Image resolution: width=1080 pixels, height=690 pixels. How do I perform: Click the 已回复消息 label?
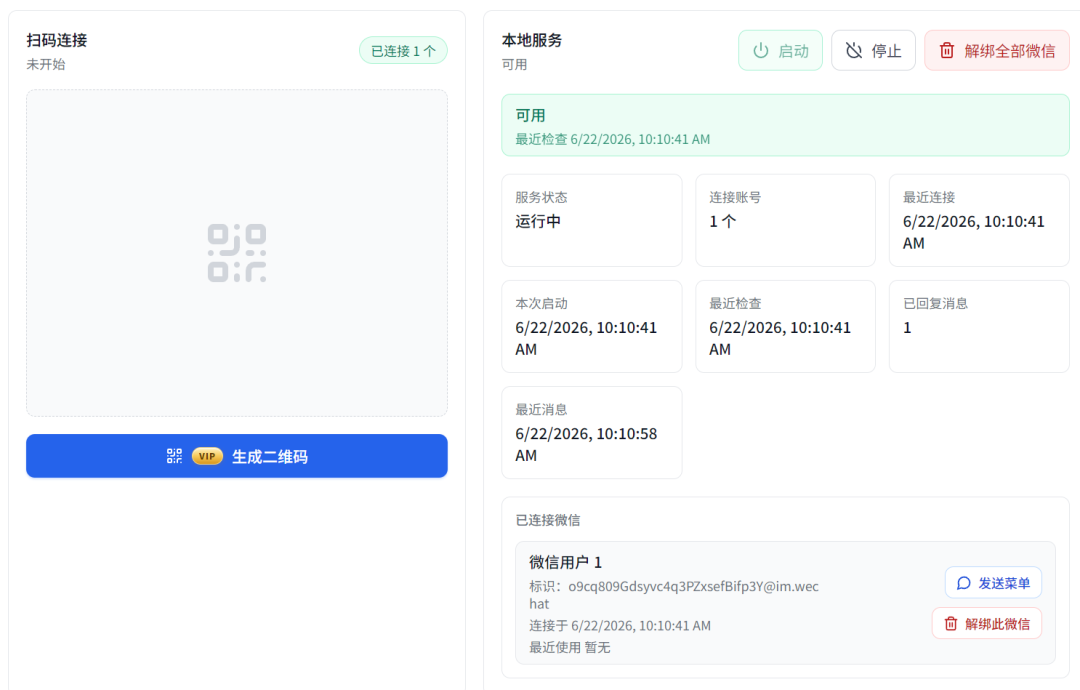coord(935,303)
